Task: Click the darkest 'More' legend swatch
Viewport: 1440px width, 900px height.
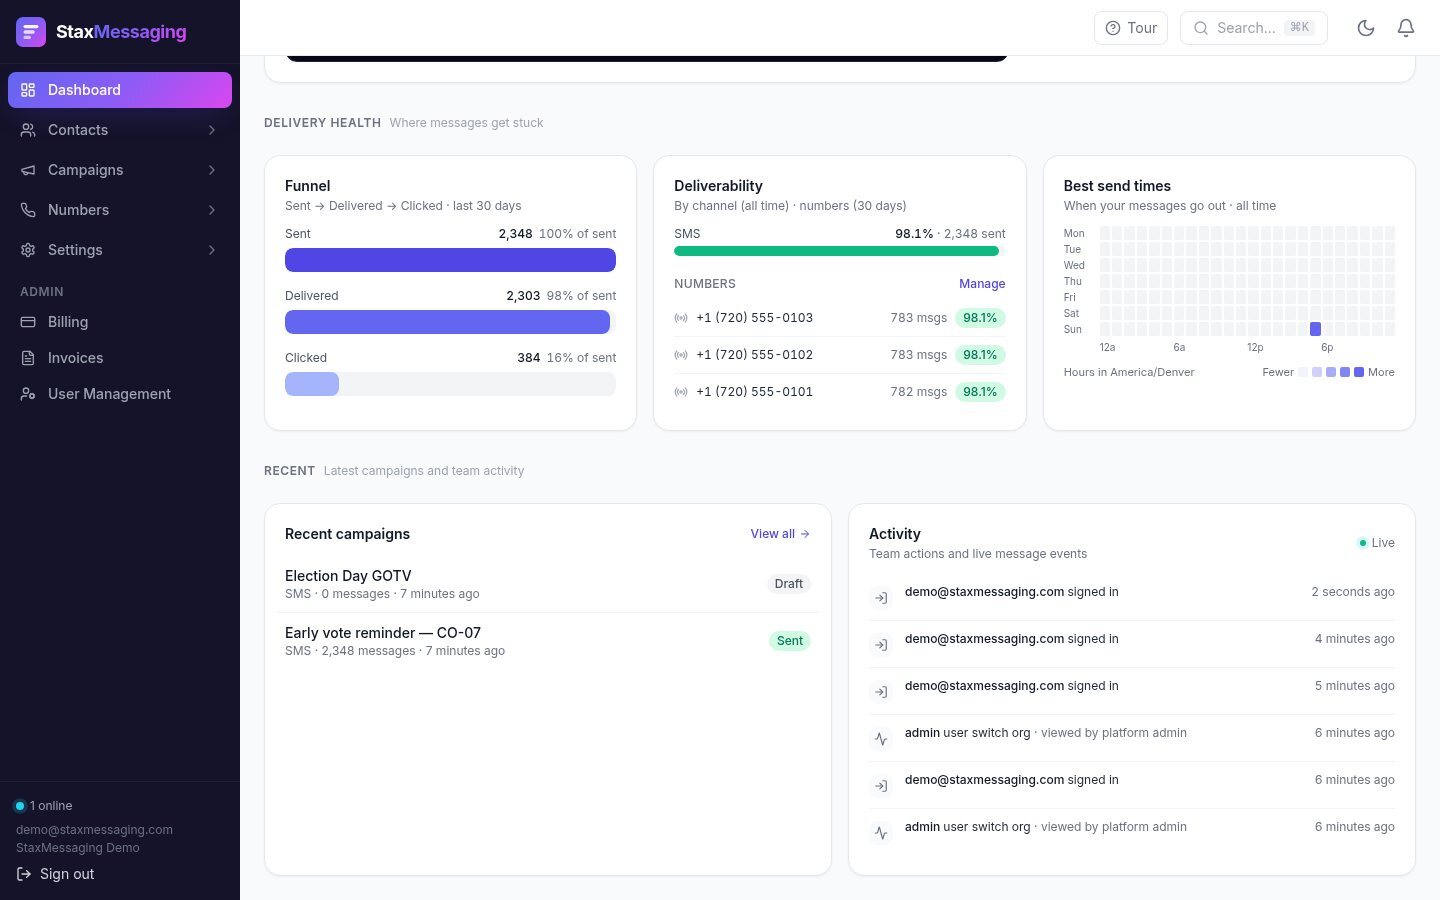Action: (x=1359, y=372)
